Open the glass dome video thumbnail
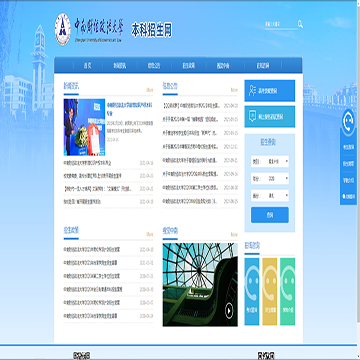 [x=200, y=284]
